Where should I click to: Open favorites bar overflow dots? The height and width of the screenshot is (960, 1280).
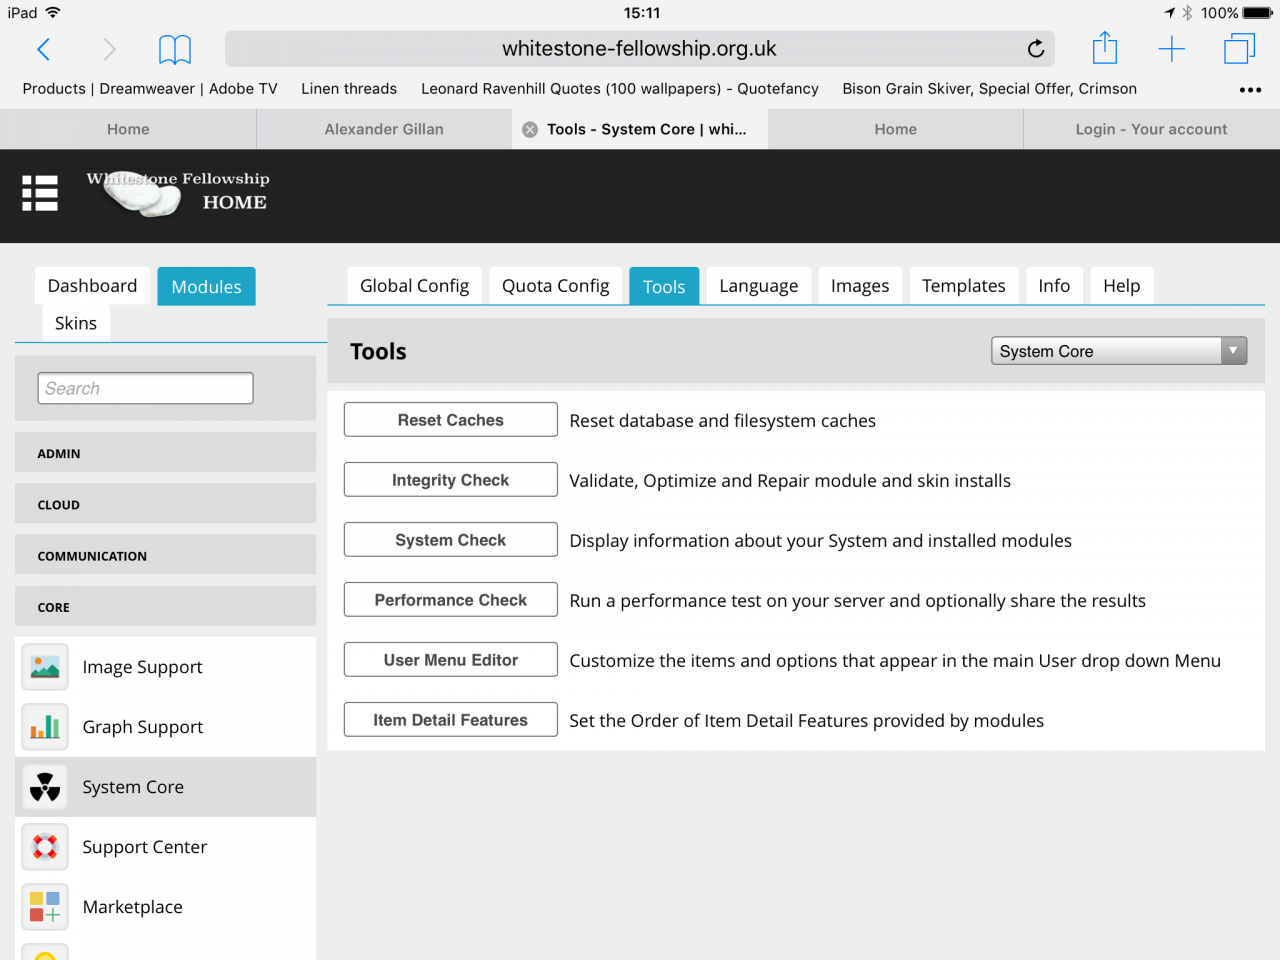point(1250,90)
